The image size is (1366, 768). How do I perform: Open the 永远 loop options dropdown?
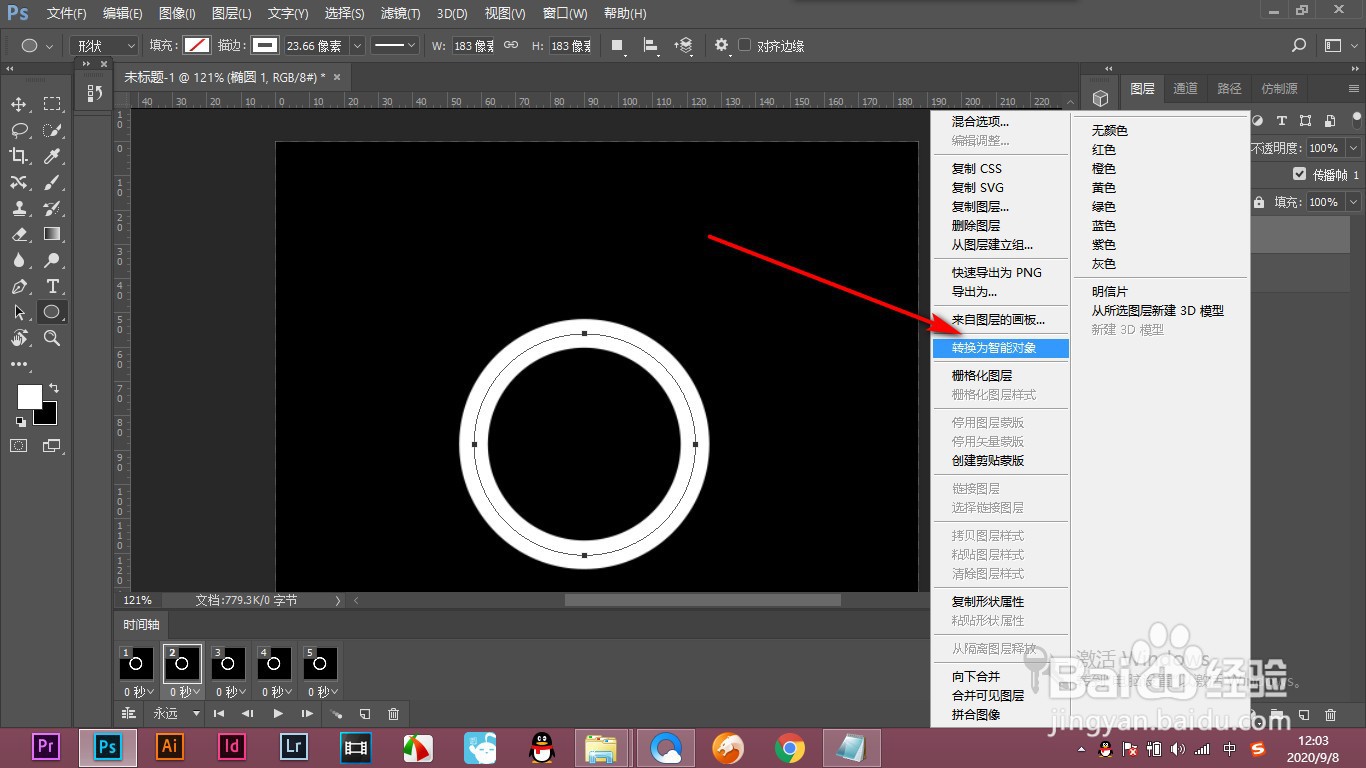click(x=176, y=714)
